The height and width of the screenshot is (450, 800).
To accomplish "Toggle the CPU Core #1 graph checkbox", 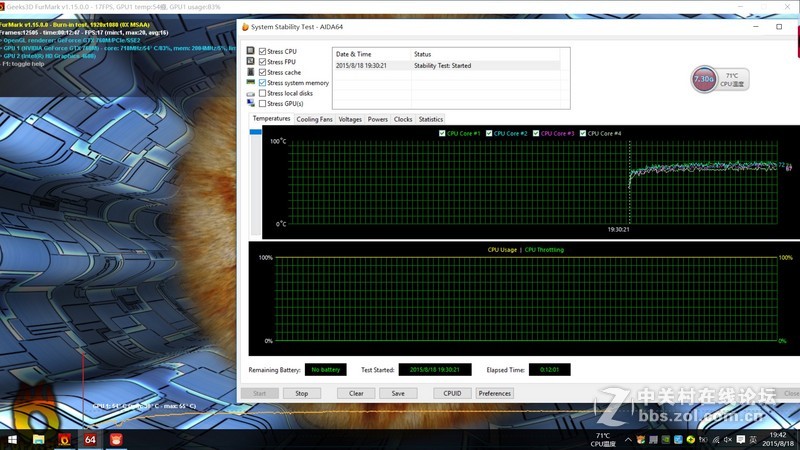I will coord(442,133).
